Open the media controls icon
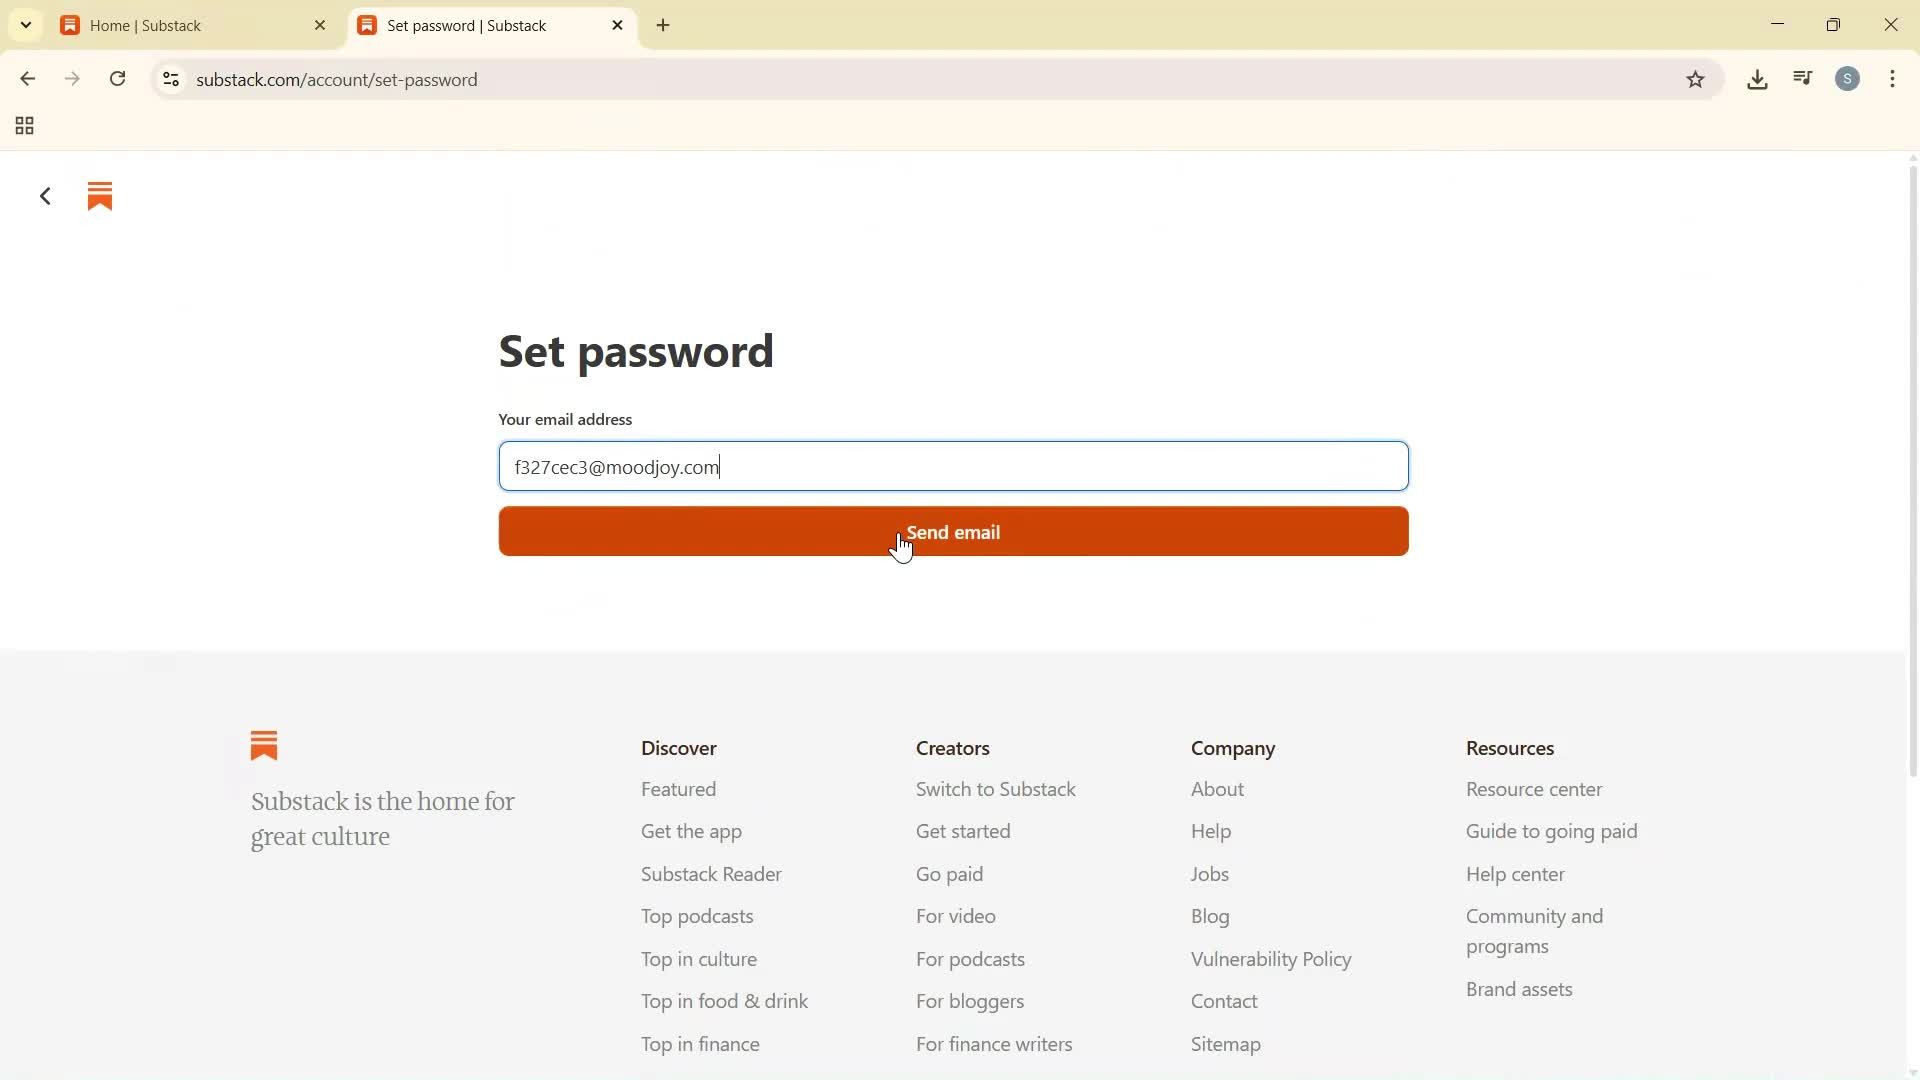1920x1080 pixels. coord(1802,78)
